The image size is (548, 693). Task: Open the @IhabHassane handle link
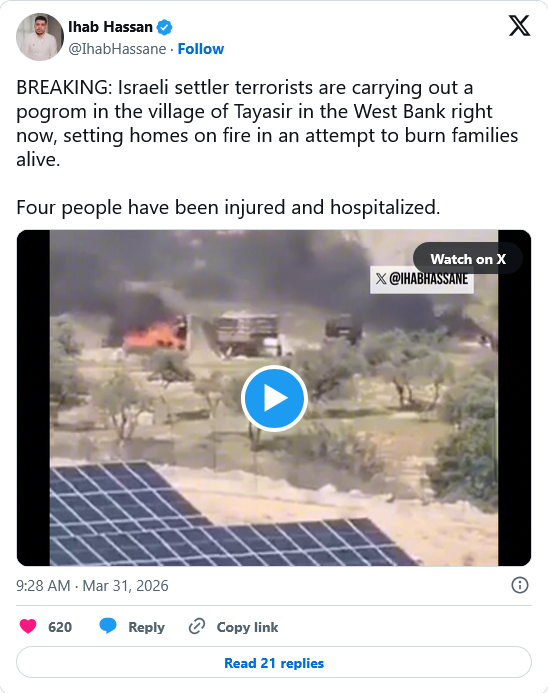point(117,49)
